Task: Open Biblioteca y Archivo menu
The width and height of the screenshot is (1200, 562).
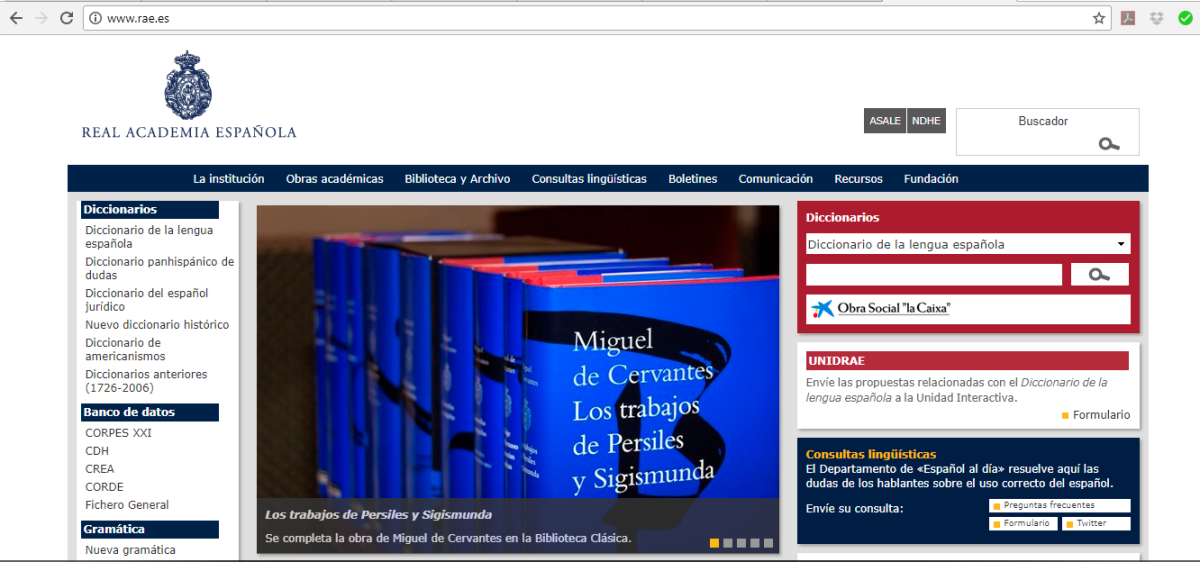Action: (457, 179)
